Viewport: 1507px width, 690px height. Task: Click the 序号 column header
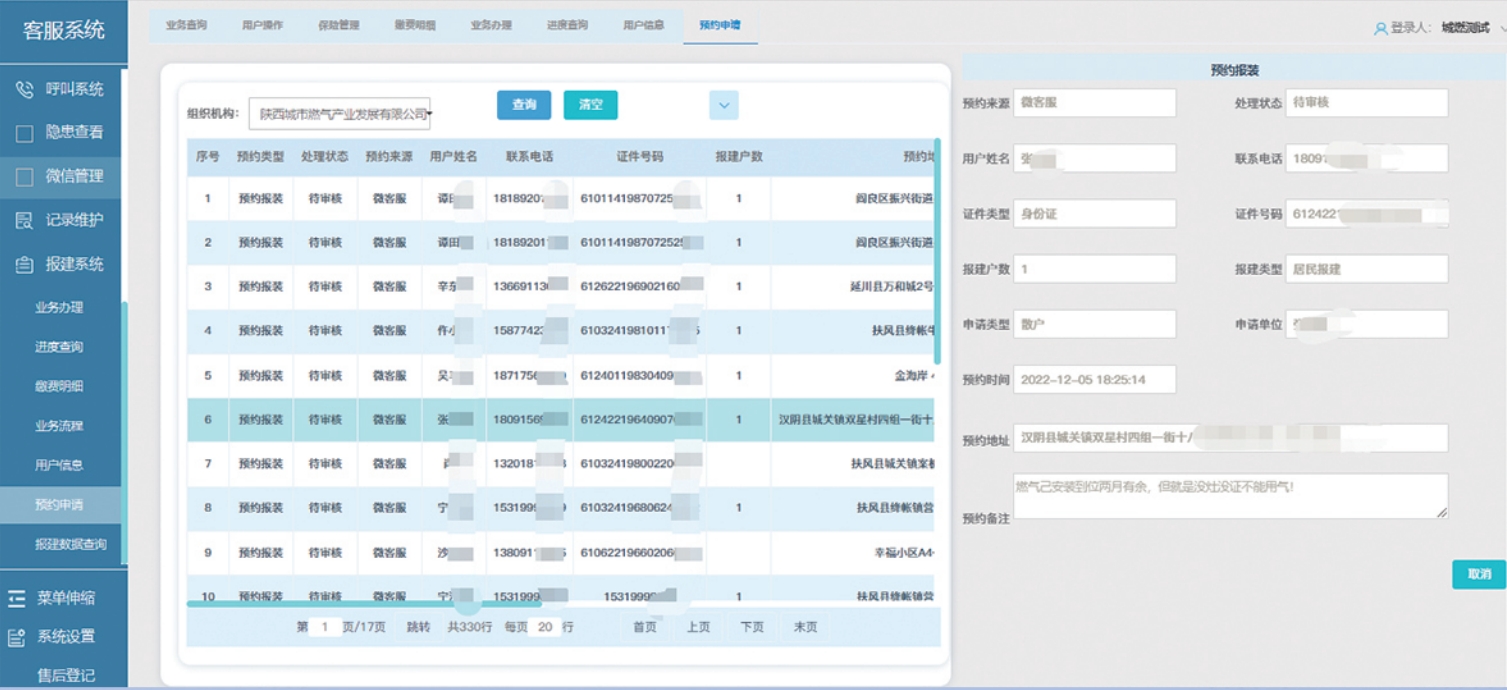[x=208, y=157]
